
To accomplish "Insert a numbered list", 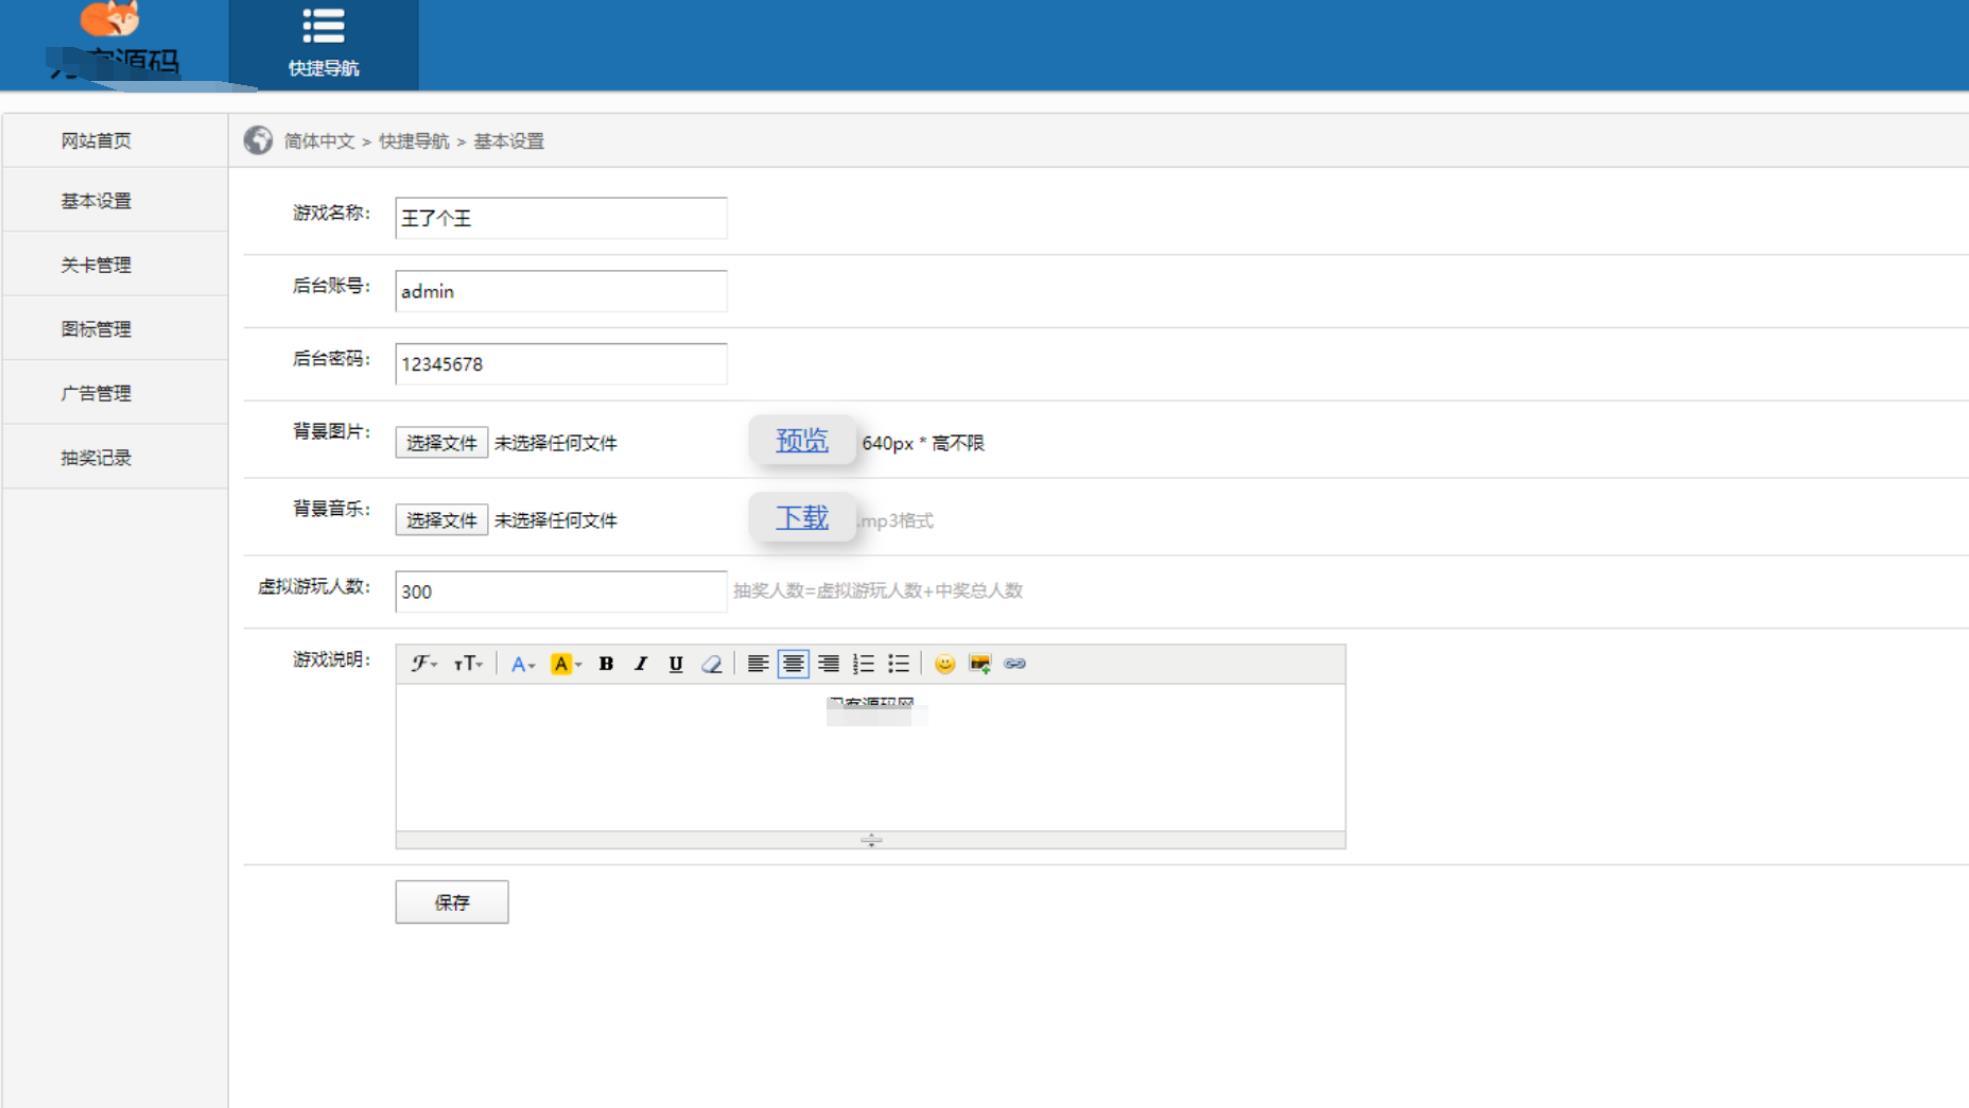I will tap(863, 663).
